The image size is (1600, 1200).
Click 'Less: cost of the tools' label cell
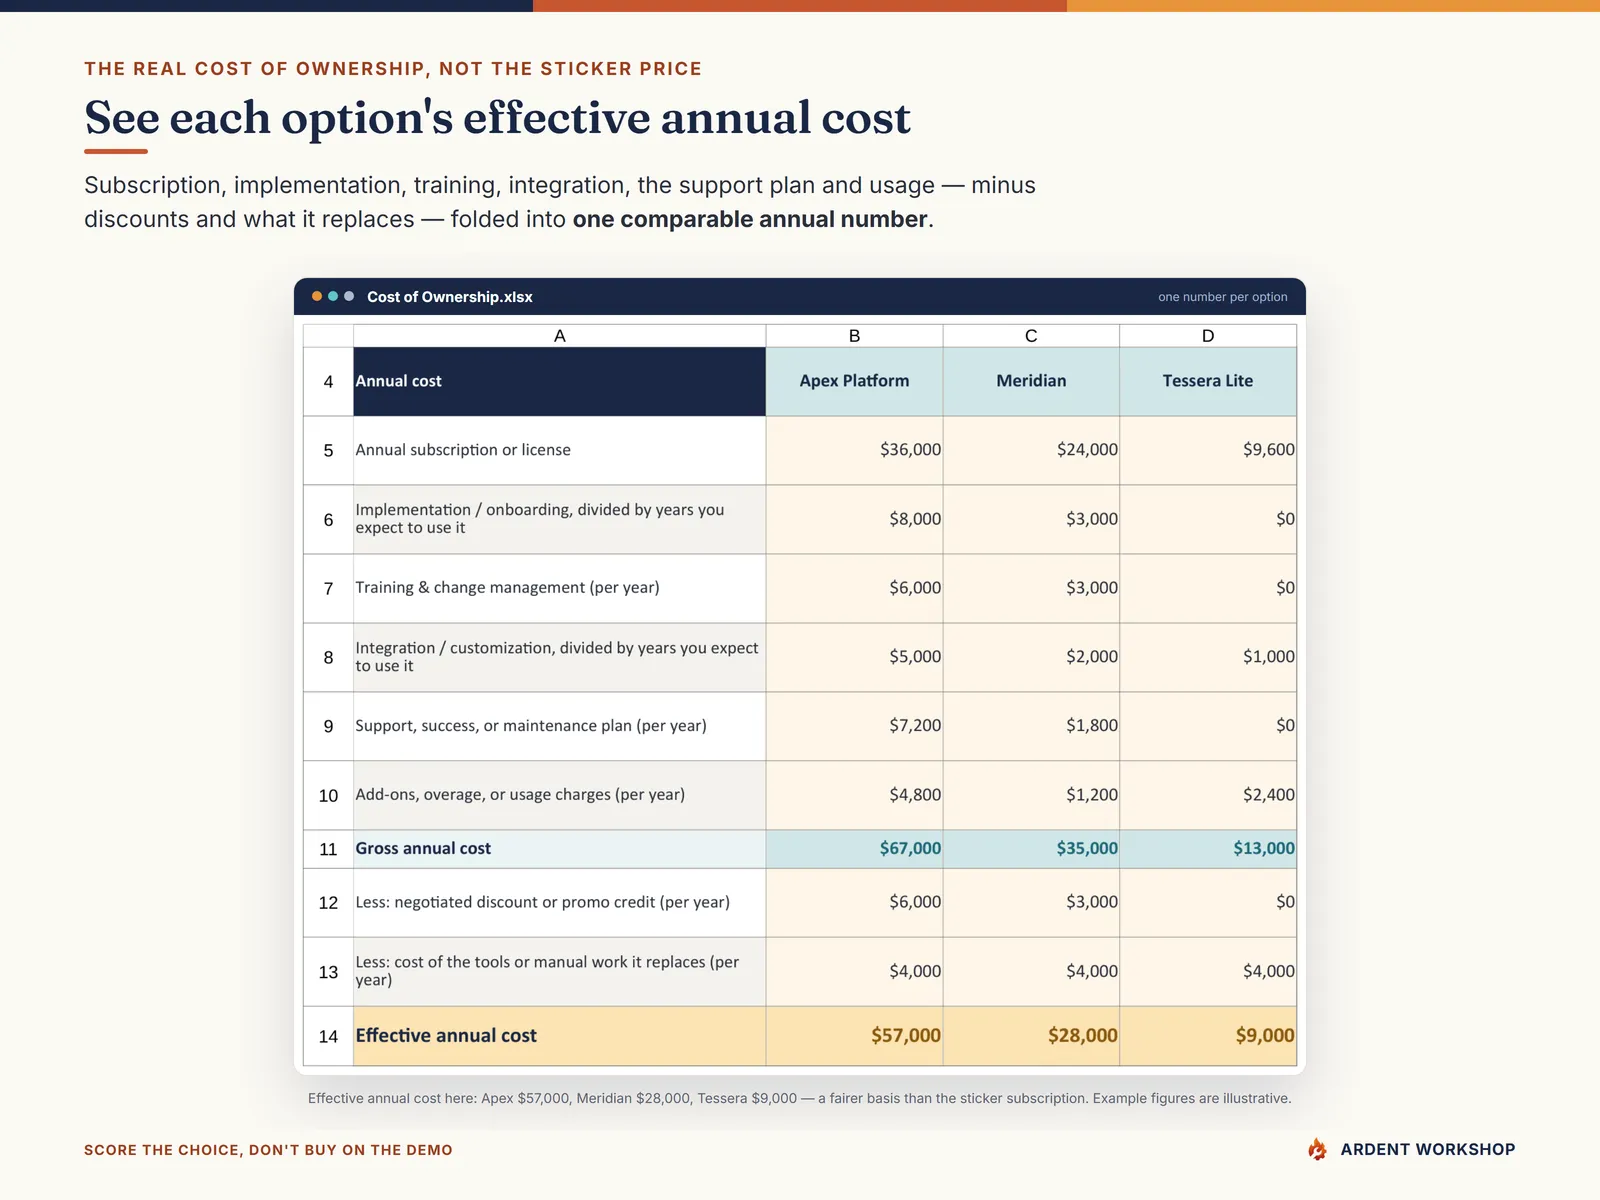[x=559, y=971]
